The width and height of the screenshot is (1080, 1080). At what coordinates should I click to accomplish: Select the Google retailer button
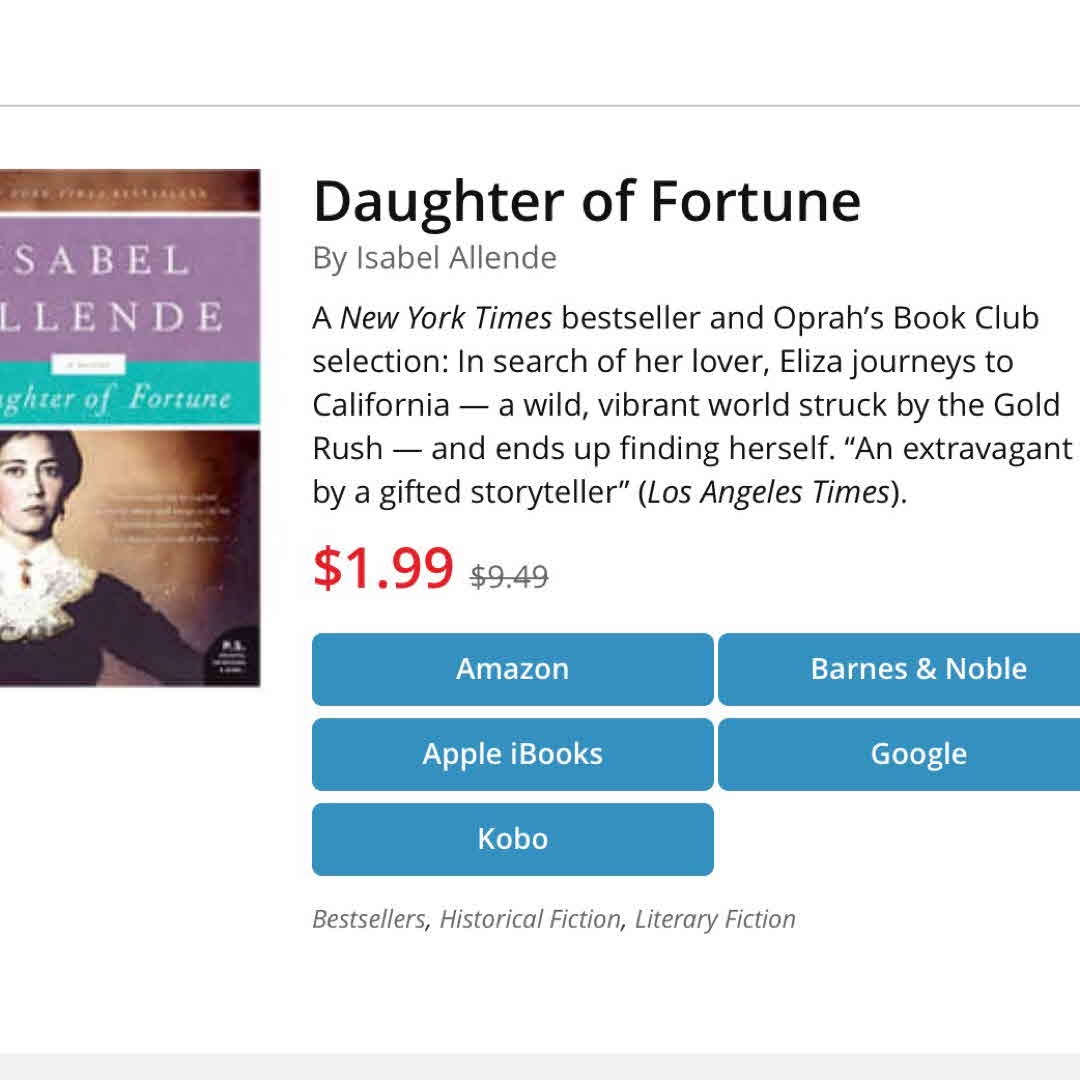click(x=918, y=754)
